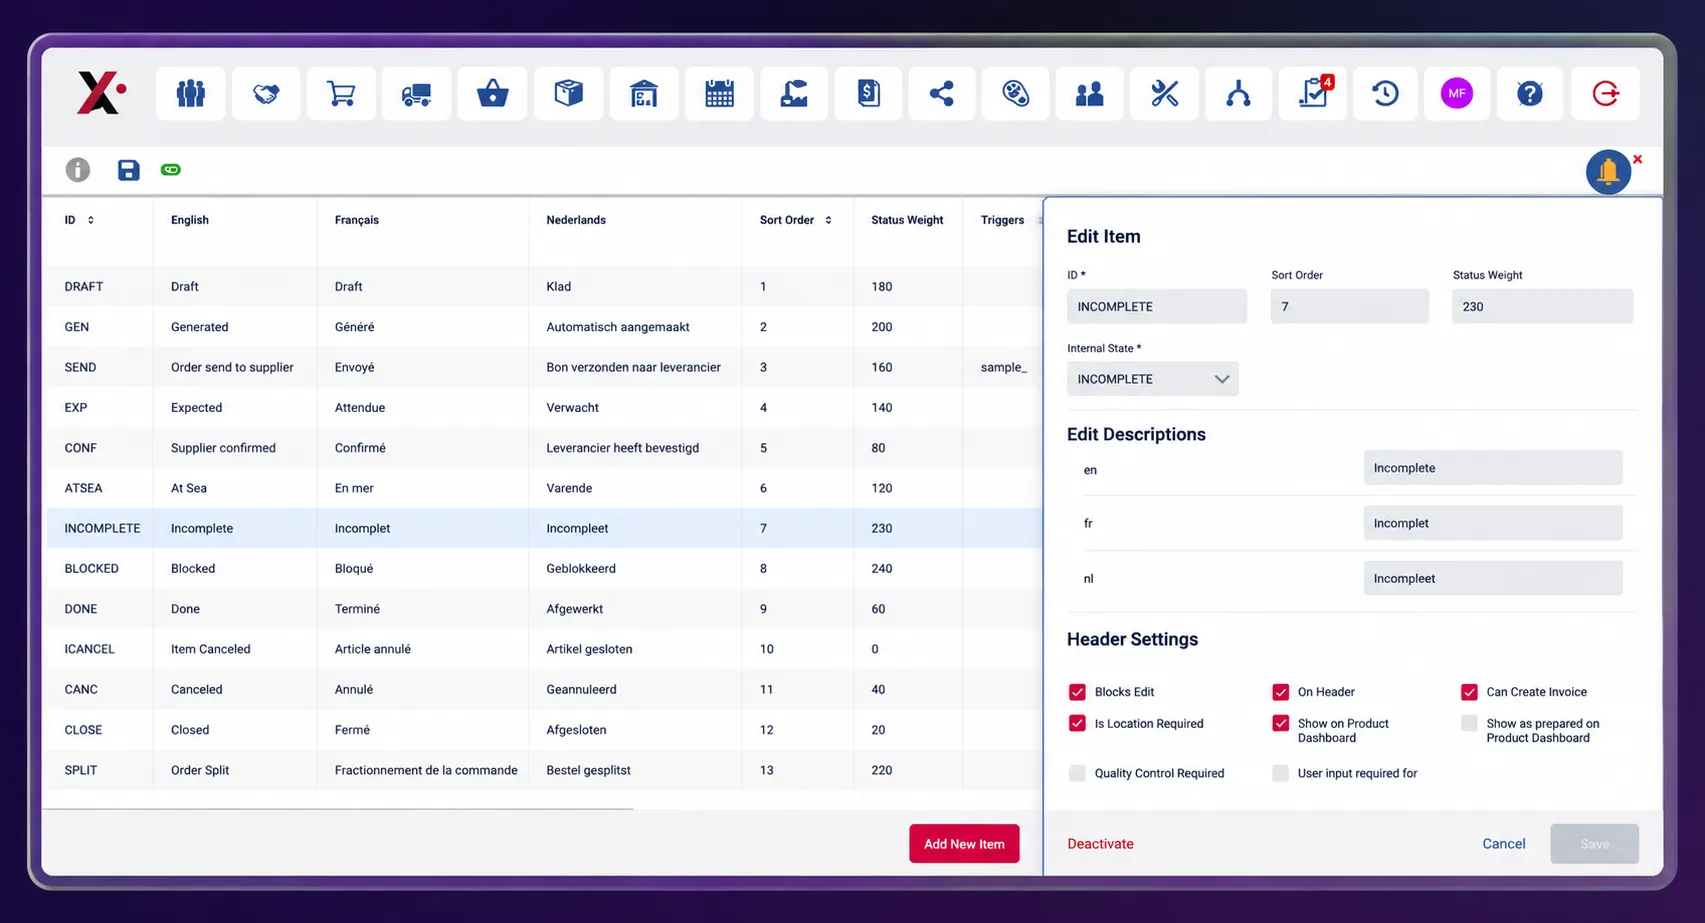Open the calendar planning icon

click(x=719, y=94)
